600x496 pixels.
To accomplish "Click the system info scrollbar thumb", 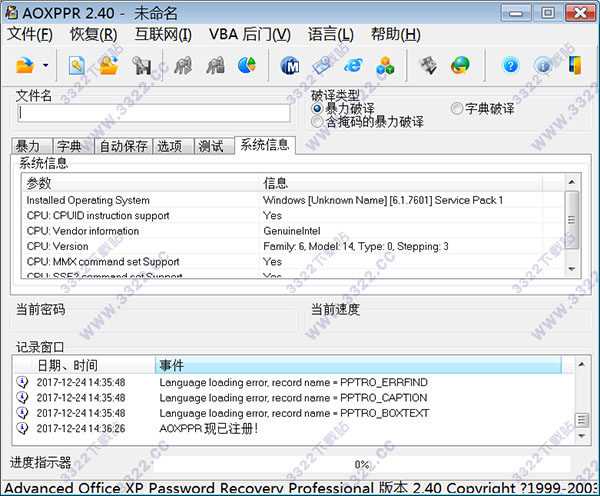I will click(572, 220).
